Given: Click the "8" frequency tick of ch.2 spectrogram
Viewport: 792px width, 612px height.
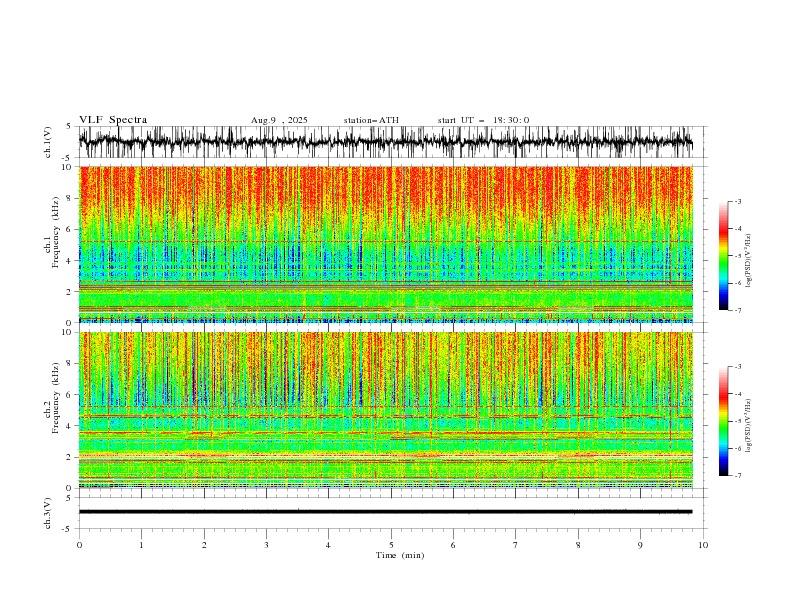Looking at the screenshot, I should 70,364.
